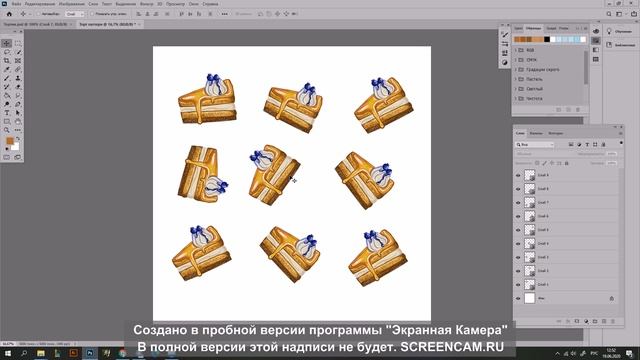Screen dimensions: 640x360
Task: Click the Opacity value field
Action: pyautogui.click(x=612, y=154)
